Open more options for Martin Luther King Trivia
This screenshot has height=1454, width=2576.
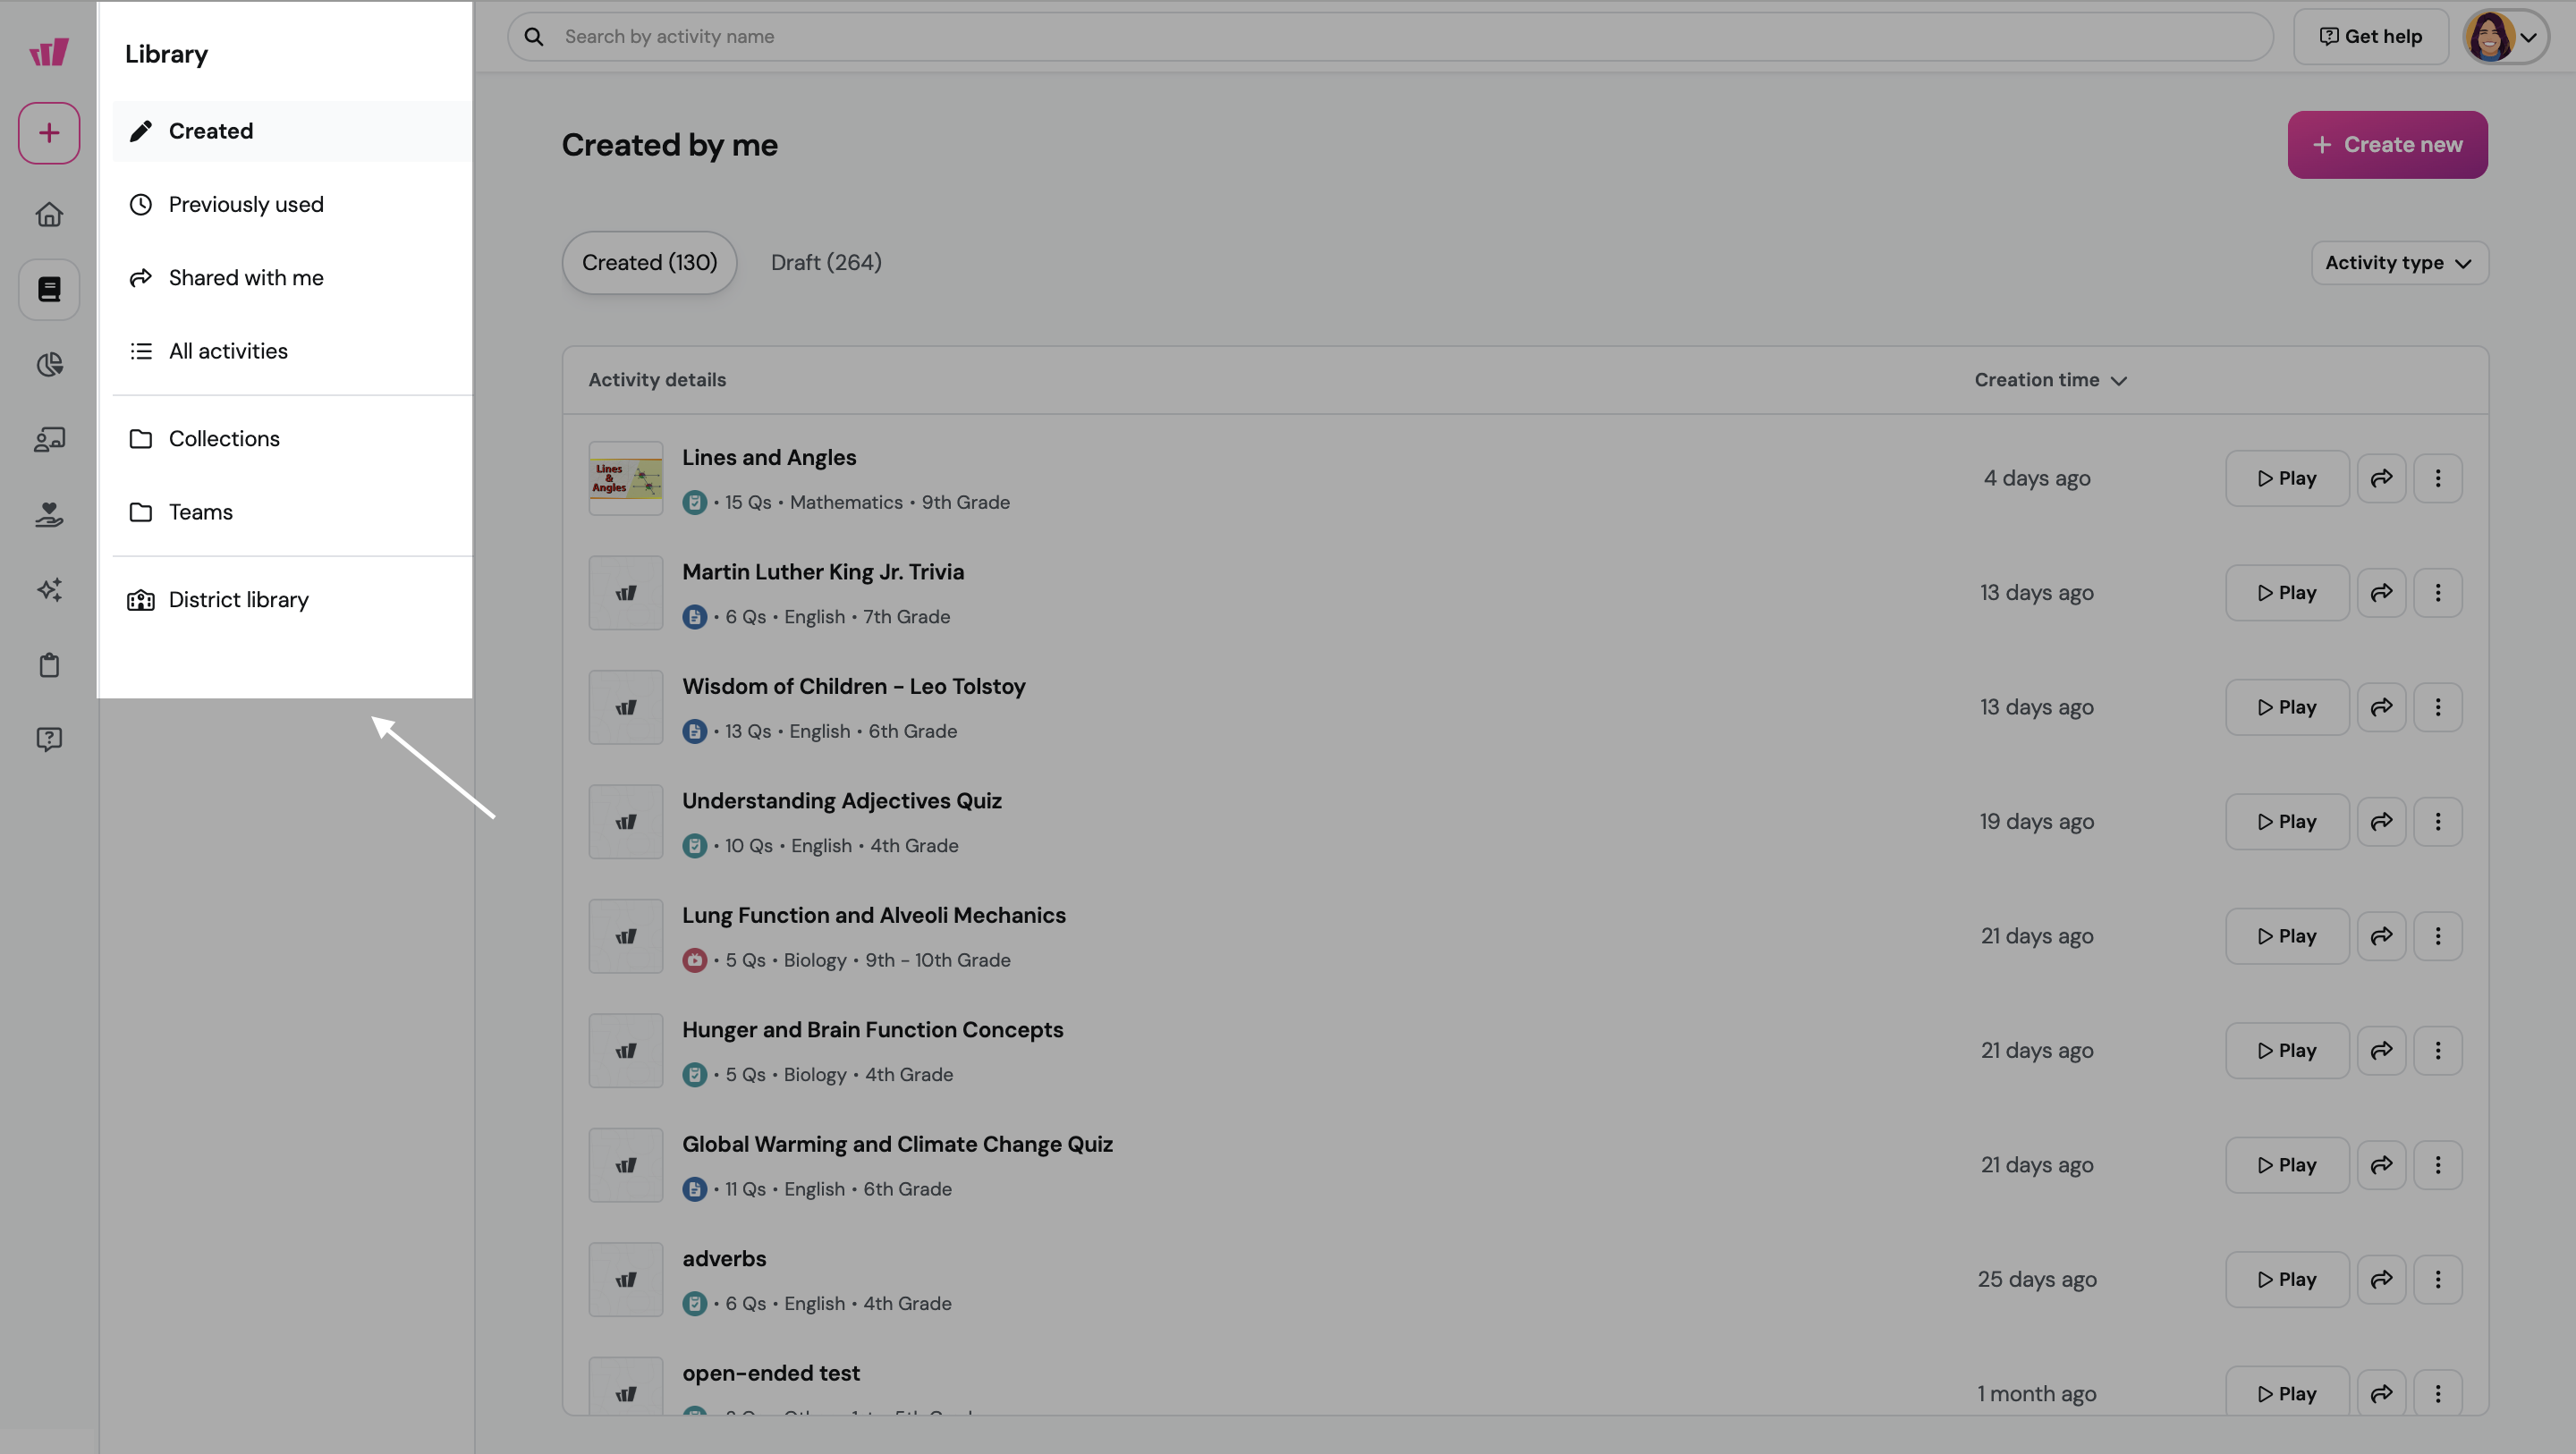pos(2437,593)
